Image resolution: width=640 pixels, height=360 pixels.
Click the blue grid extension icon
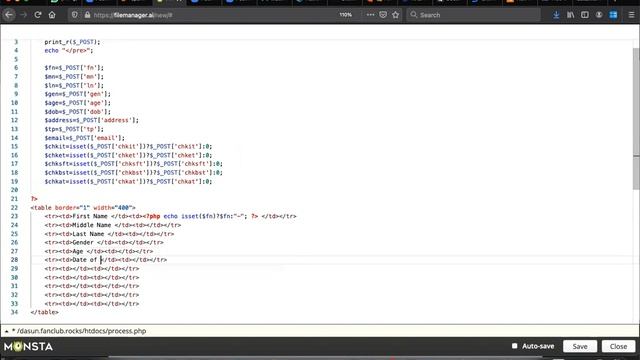tap(613, 15)
